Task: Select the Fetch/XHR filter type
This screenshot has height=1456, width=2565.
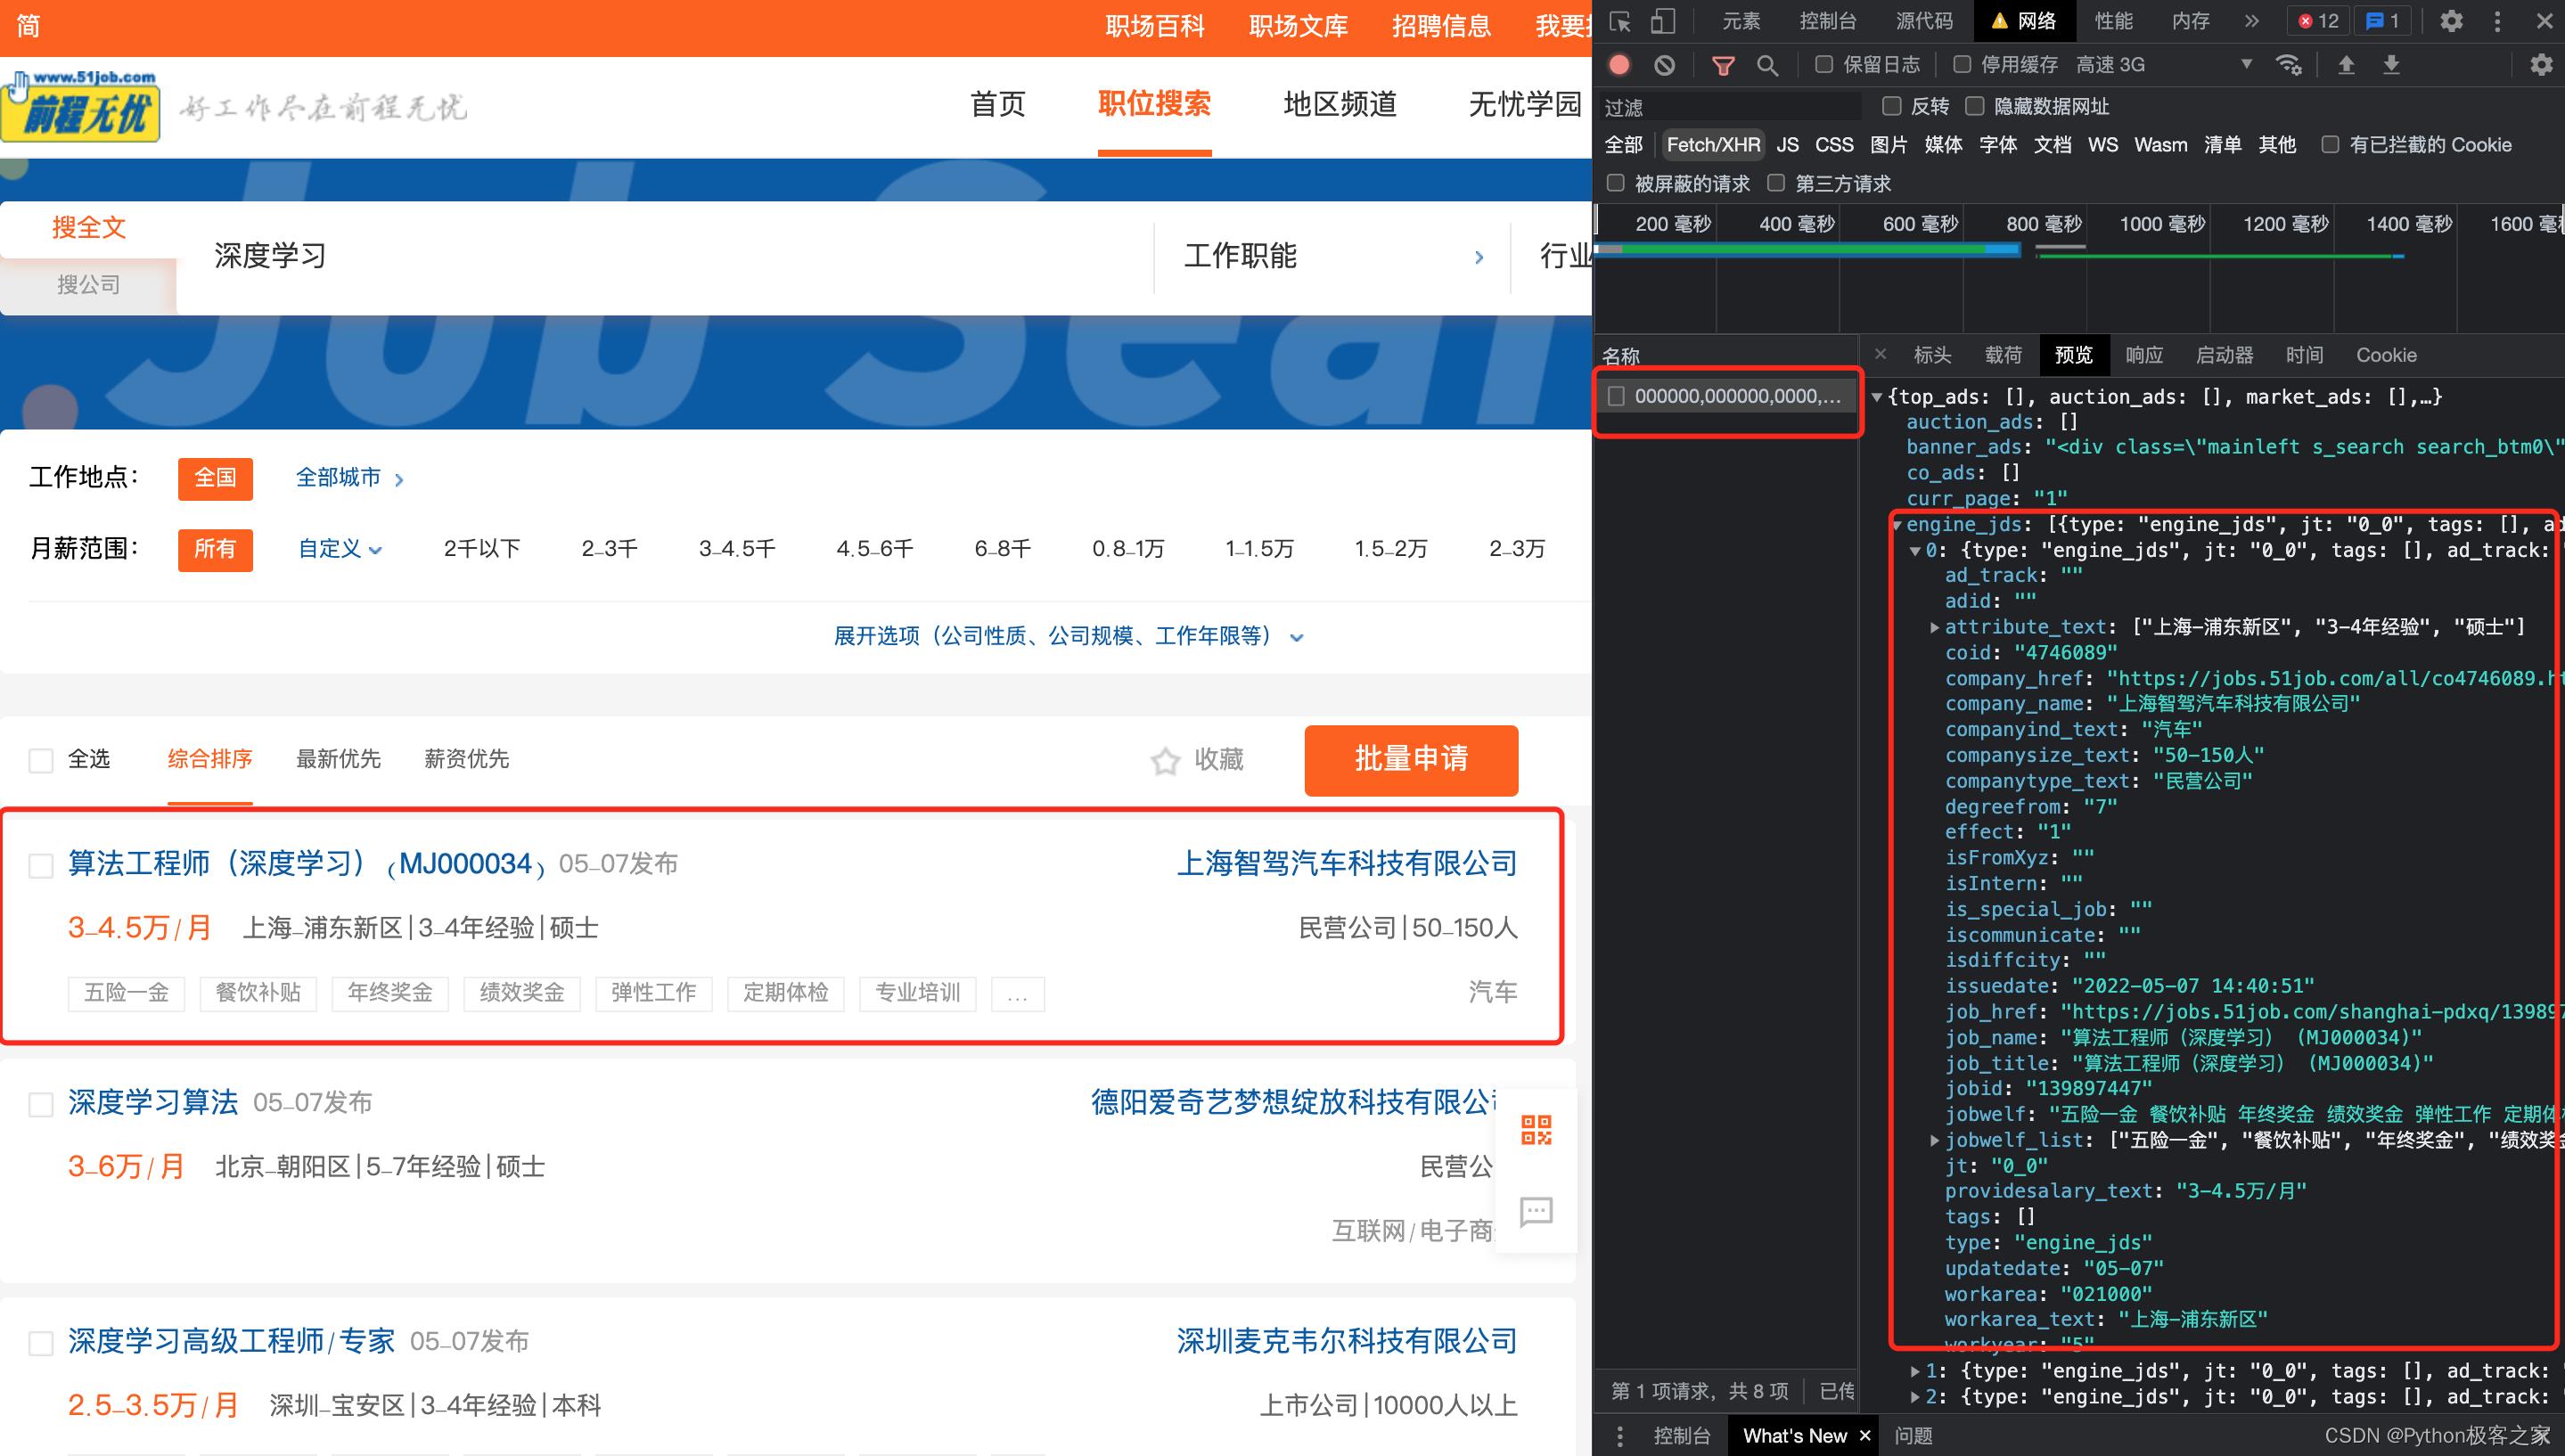Action: 1713,145
